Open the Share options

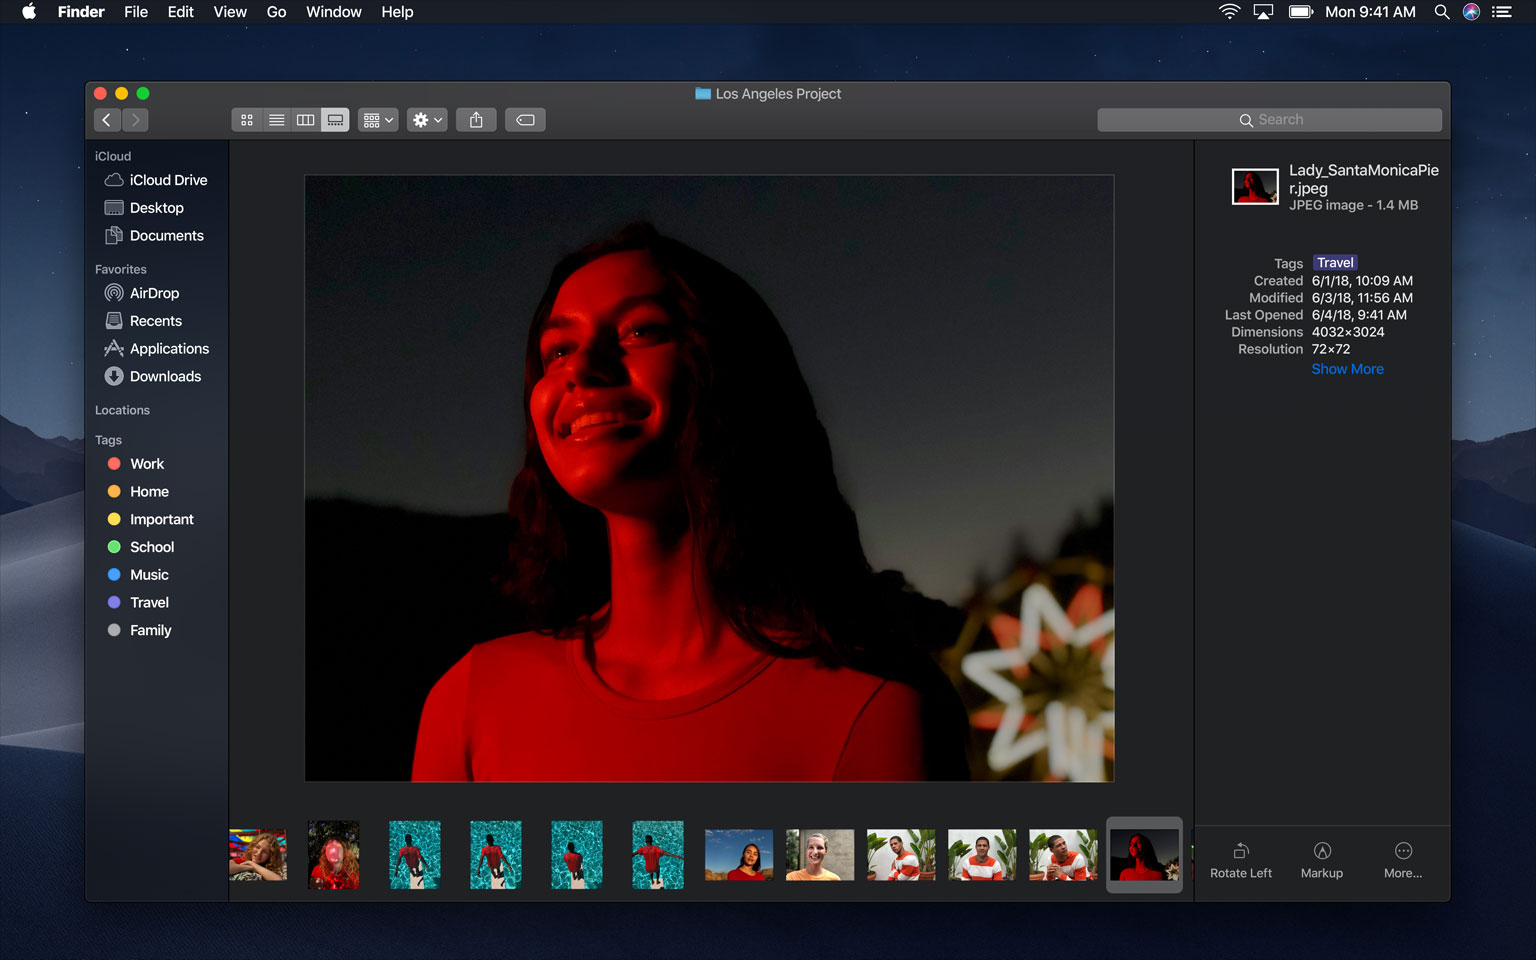click(476, 119)
